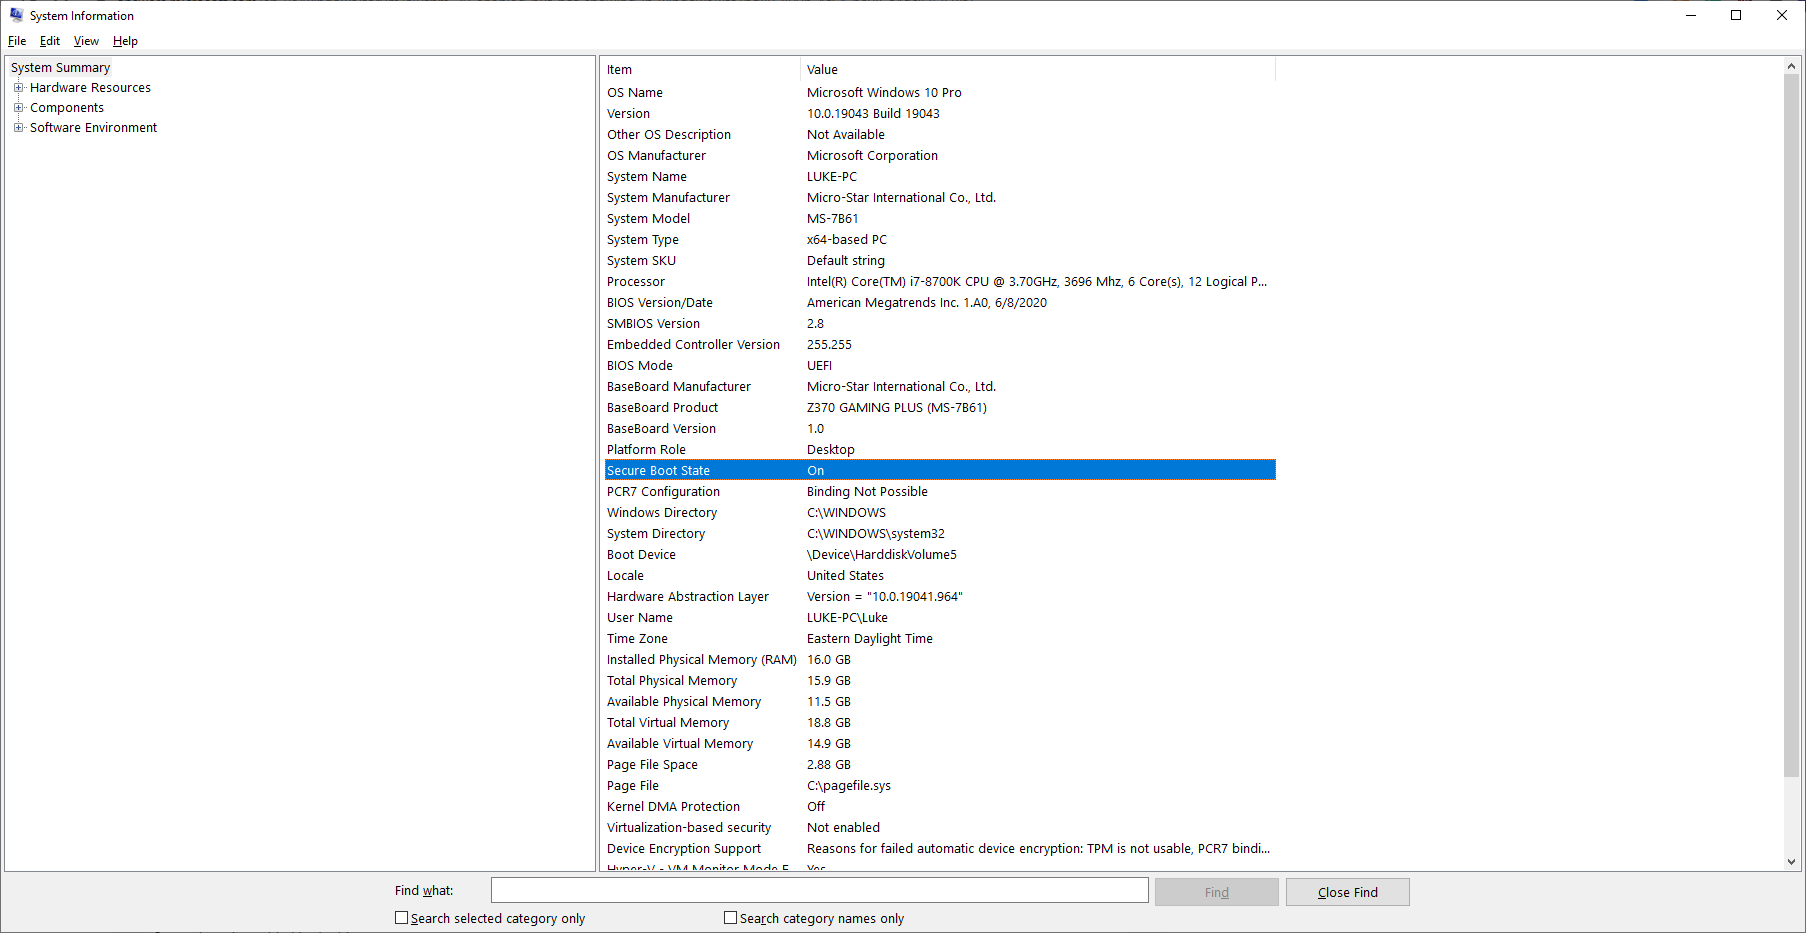Select Software Environment tree item
This screenshot has height=933, width=1806.
[93, 128]
